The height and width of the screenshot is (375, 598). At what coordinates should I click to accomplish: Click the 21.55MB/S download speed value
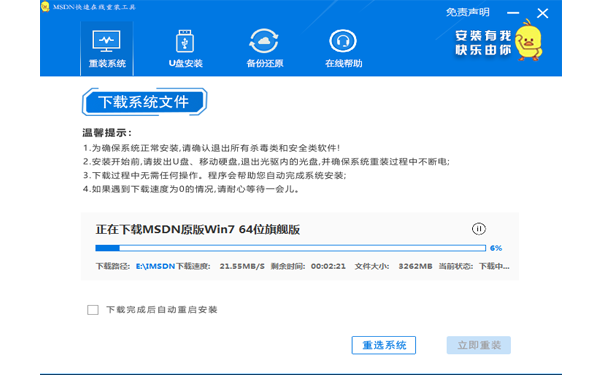point(242,266)
